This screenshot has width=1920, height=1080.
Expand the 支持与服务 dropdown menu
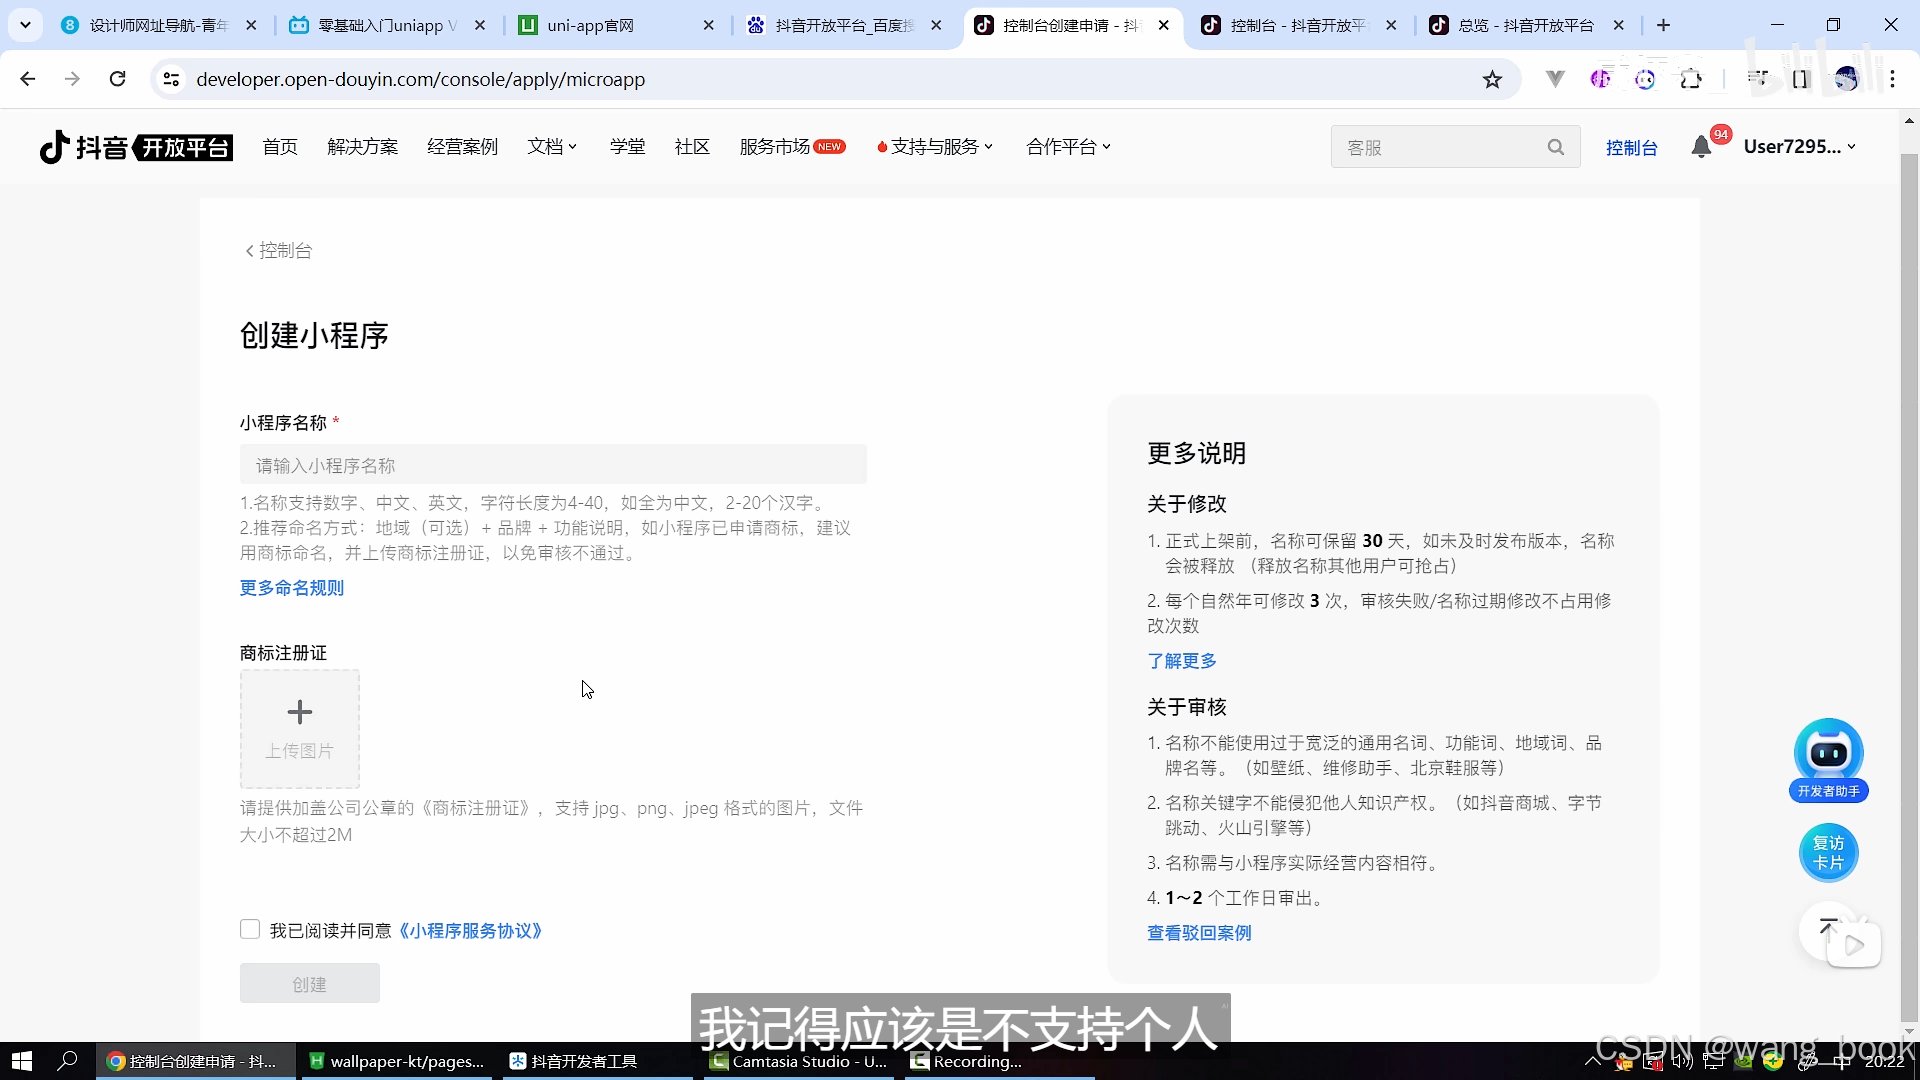tap(935, 147)
